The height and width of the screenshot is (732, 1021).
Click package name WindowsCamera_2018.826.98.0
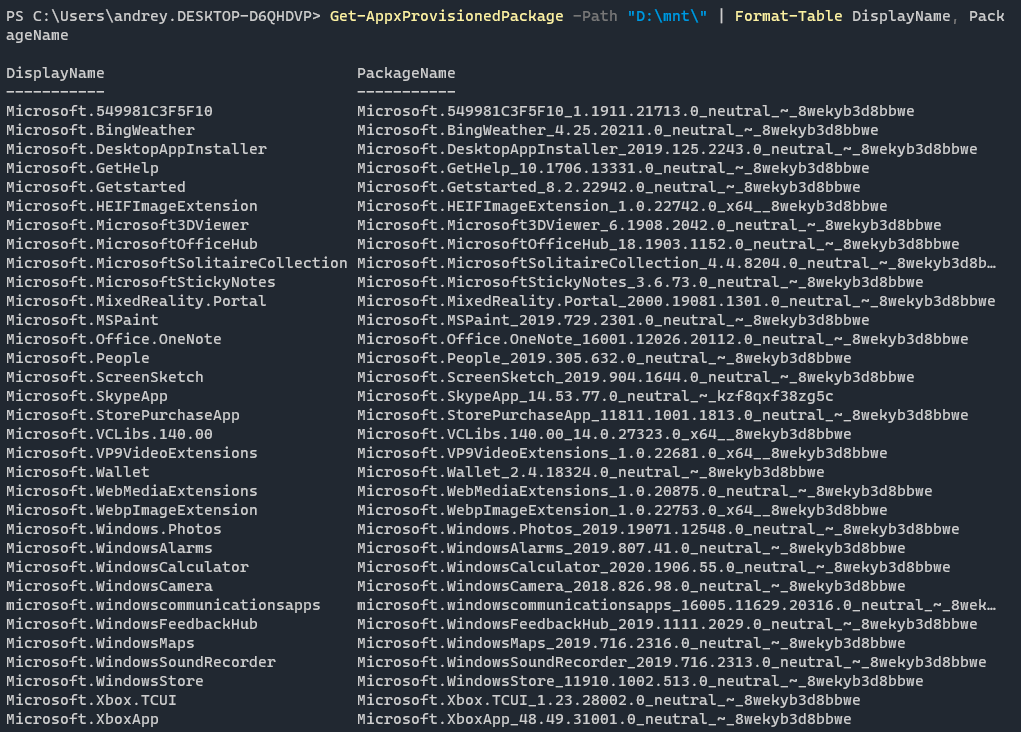(x=631, y=586)
